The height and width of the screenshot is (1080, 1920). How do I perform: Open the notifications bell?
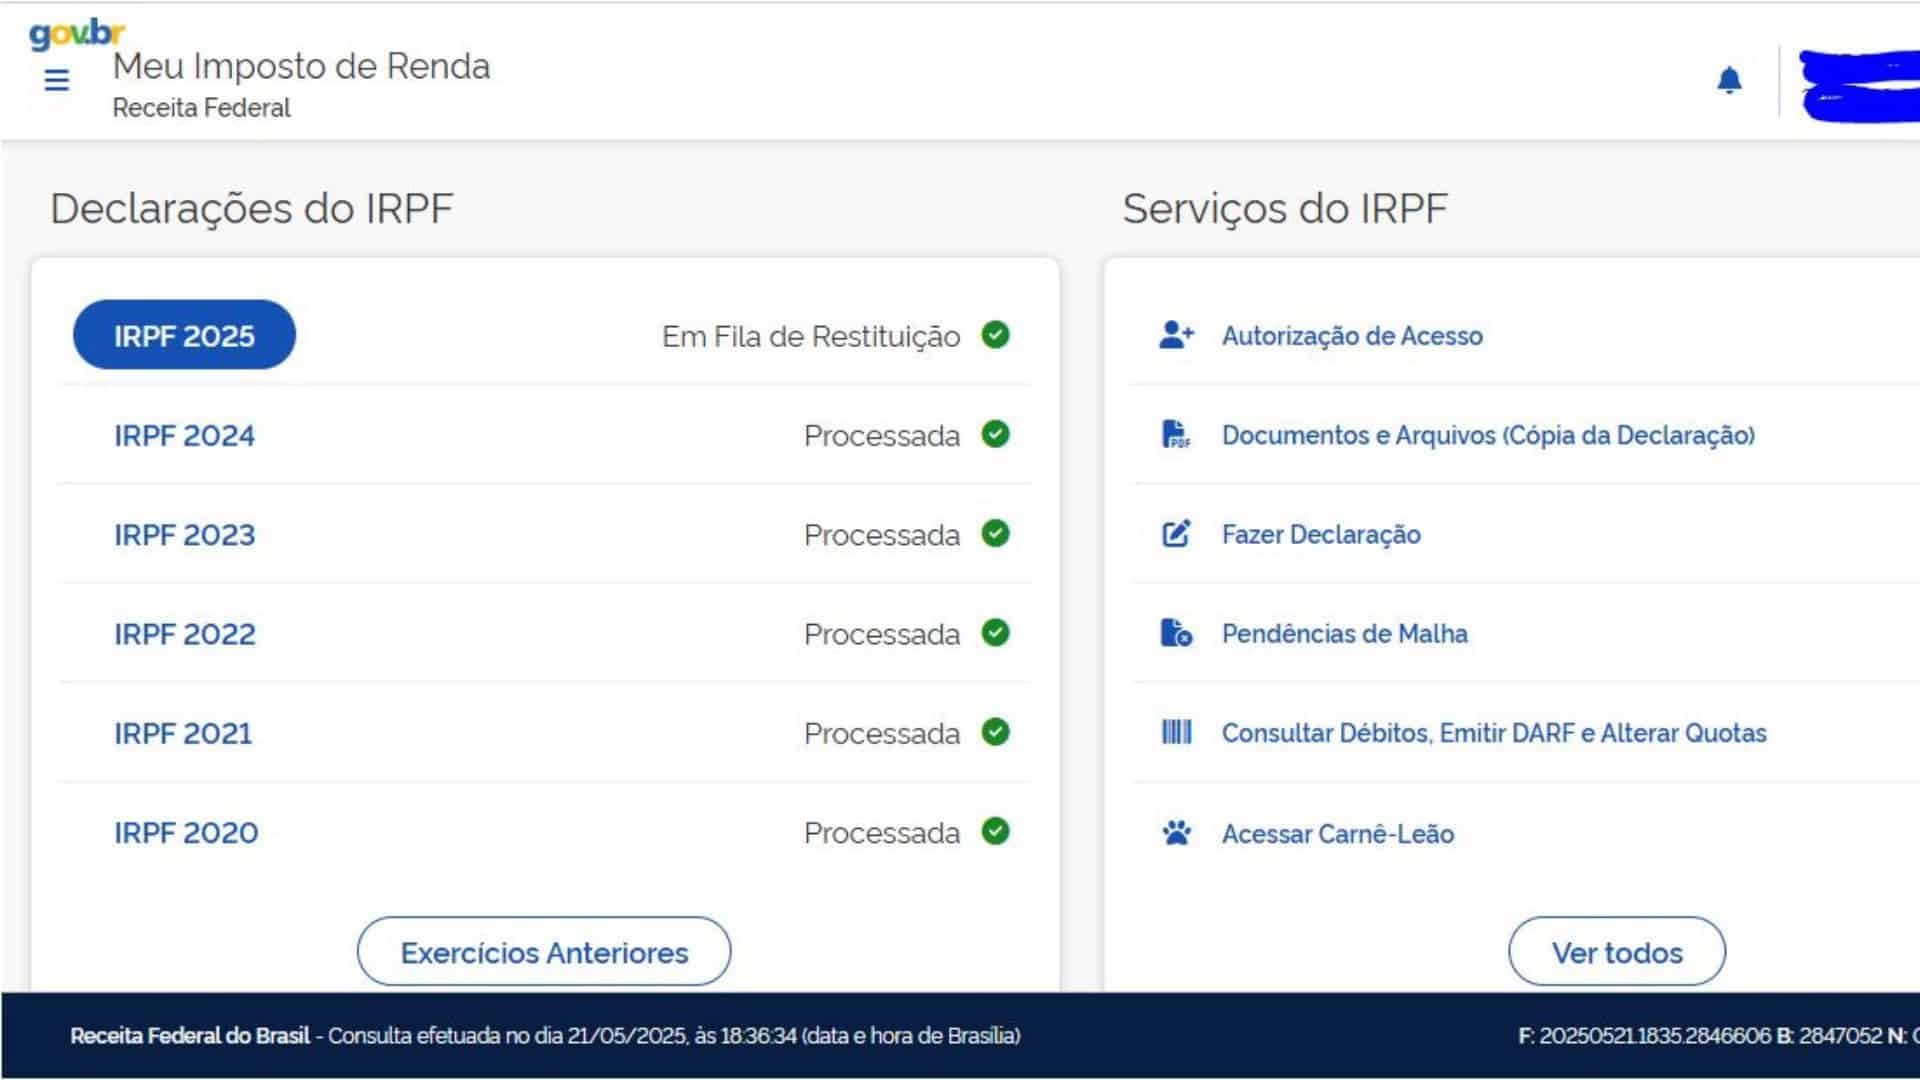point(1729,80)
